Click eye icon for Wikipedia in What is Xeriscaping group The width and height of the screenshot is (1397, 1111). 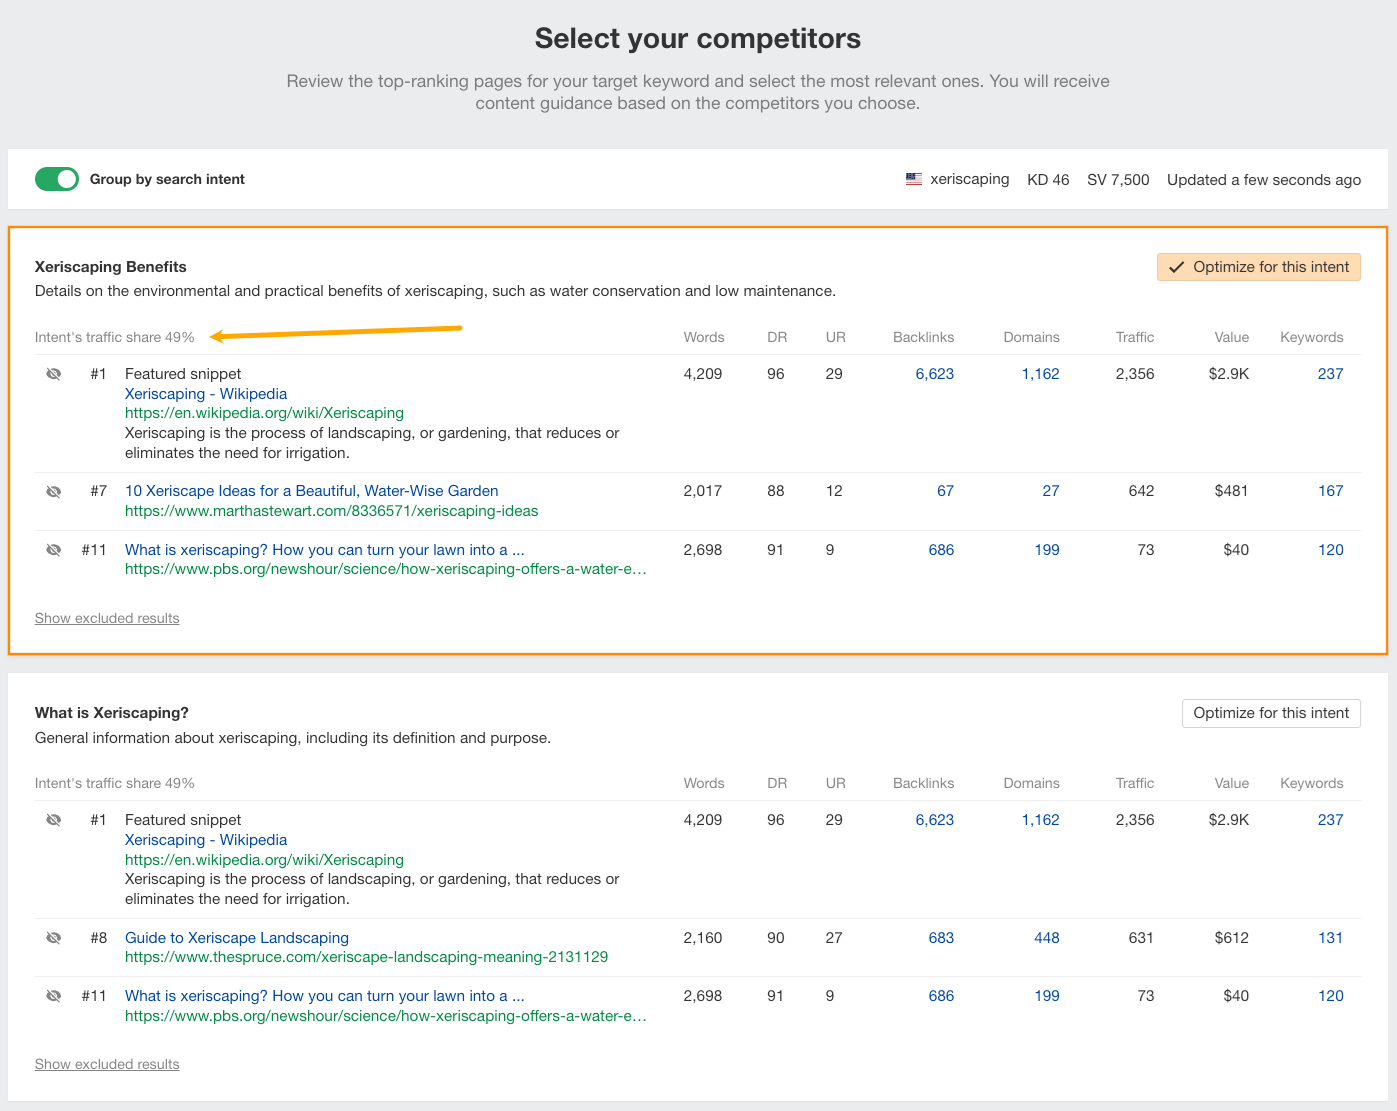pos(54,820)
